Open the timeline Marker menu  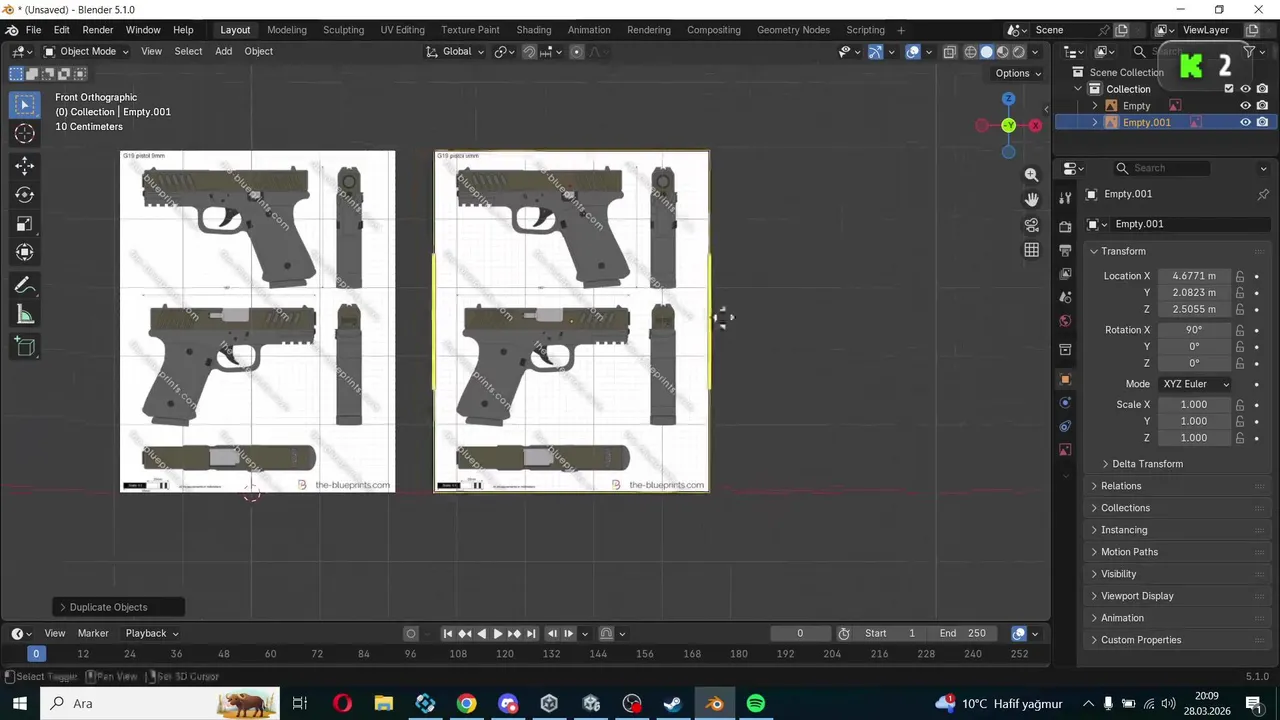coord(93,633)
